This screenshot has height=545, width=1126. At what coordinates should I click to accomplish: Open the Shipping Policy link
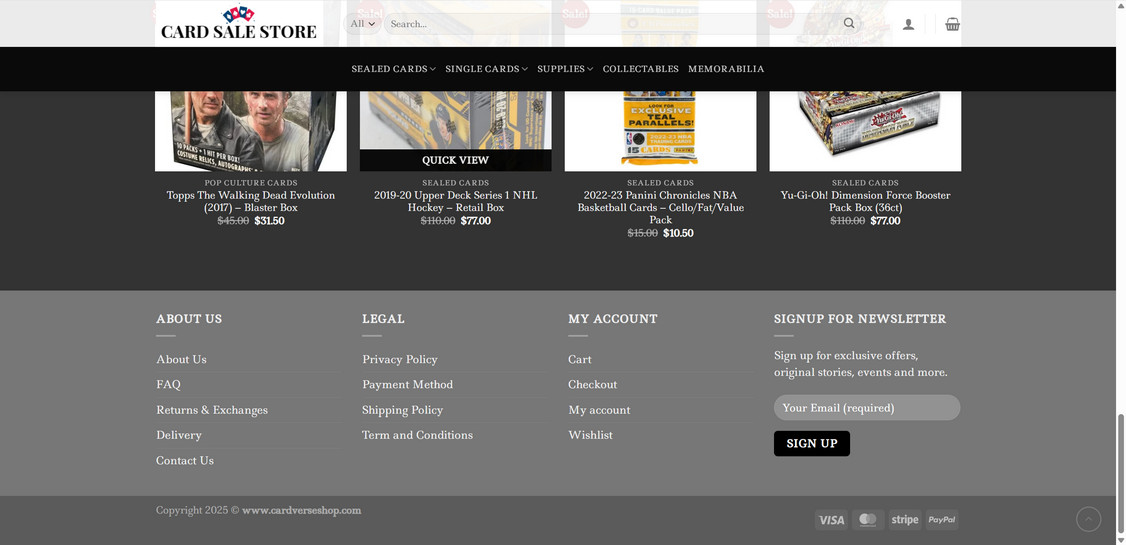[402, 410]
